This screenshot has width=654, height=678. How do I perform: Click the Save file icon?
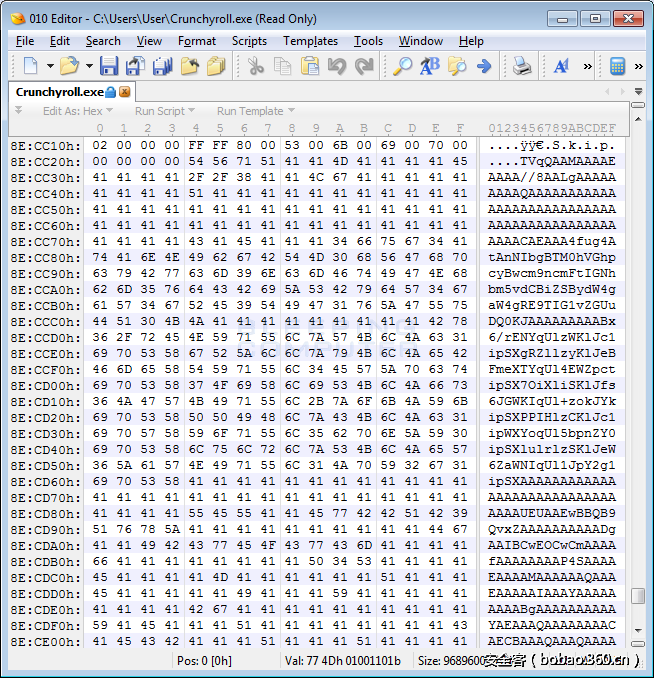[x=109, y=66]
